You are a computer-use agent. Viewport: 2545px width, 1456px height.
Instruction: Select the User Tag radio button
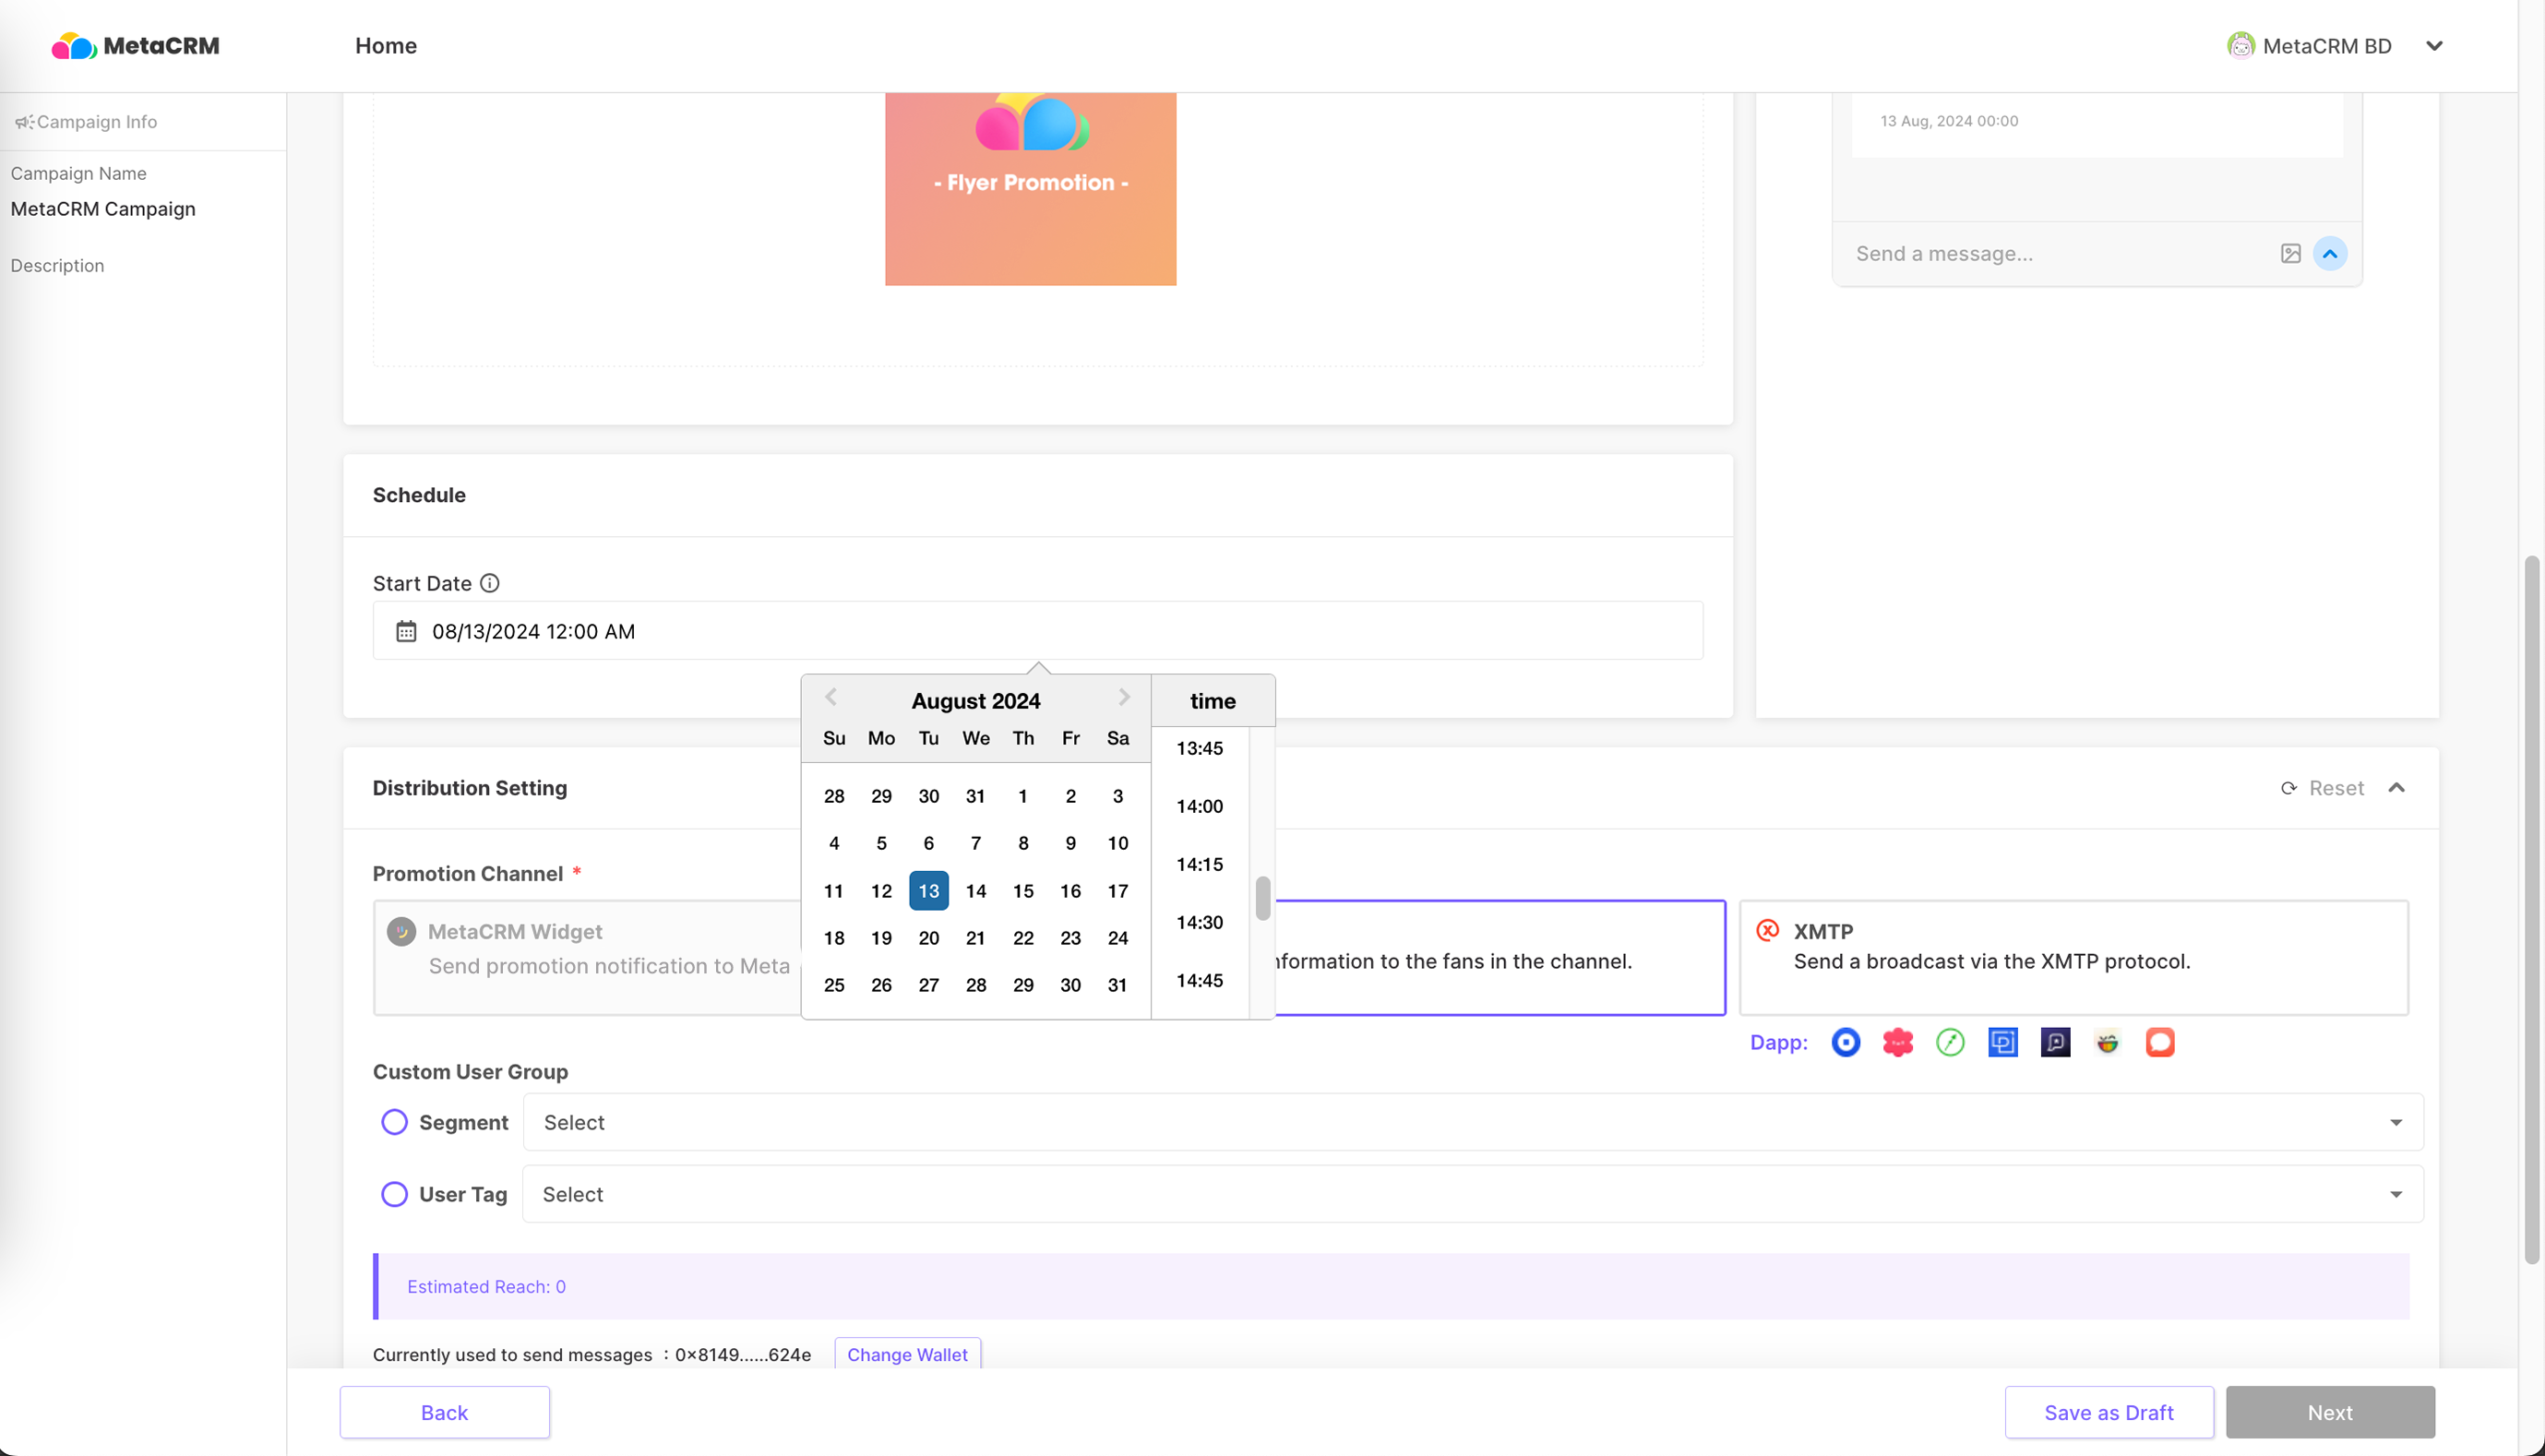click(394, 1194)
